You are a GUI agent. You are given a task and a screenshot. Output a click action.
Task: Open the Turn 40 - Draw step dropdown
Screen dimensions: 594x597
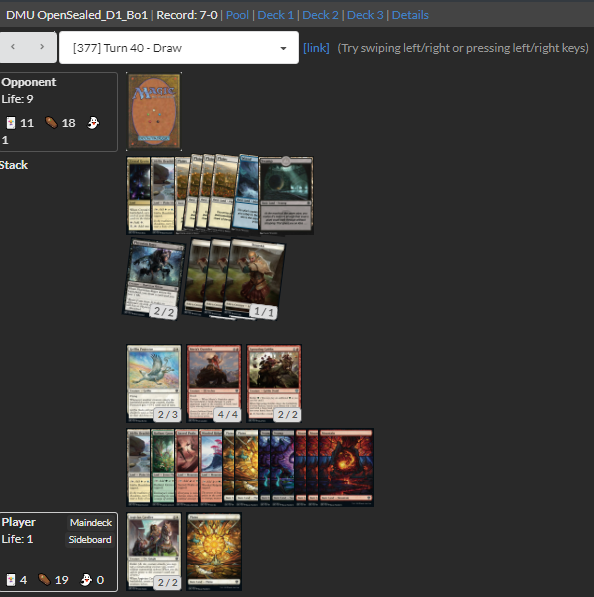coord(179,48)
